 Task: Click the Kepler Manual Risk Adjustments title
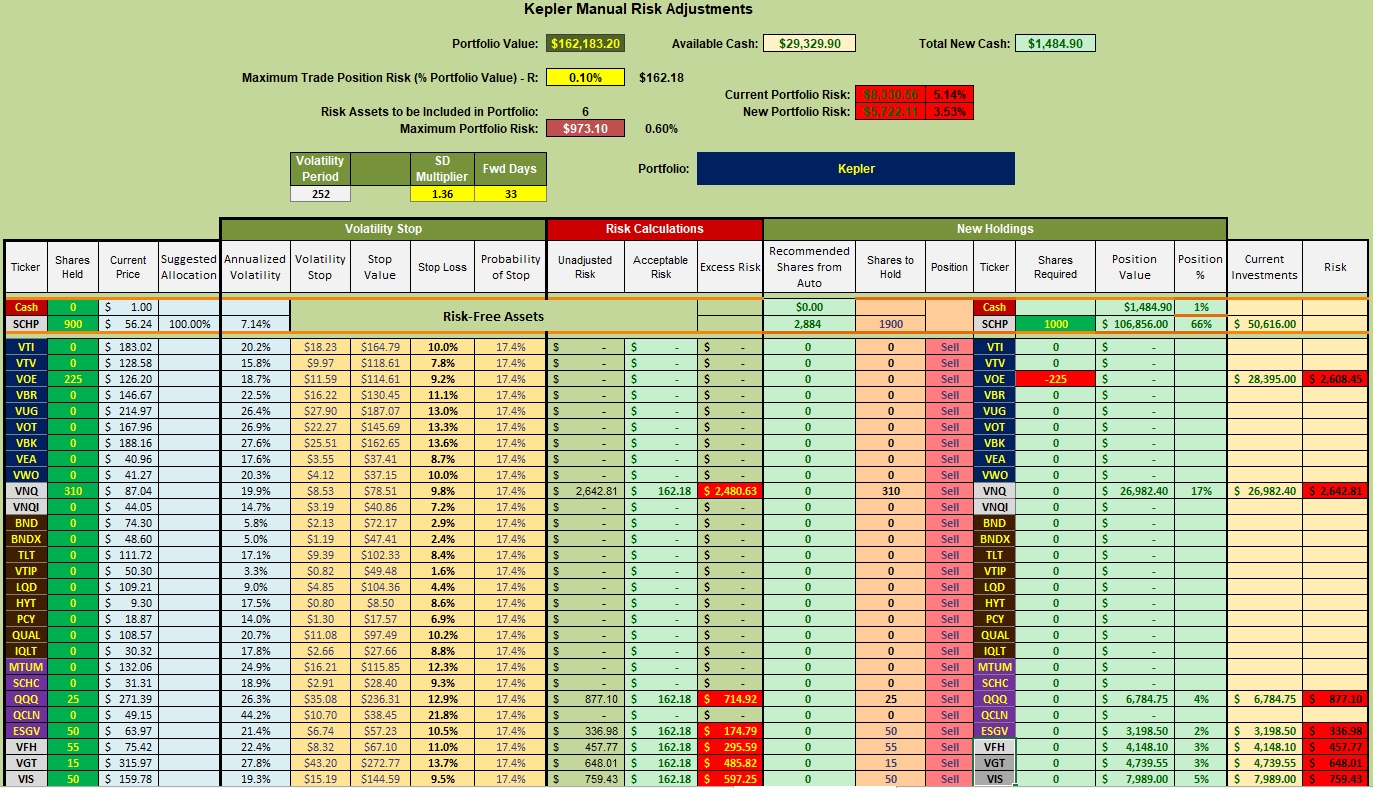tap(638, 9)
